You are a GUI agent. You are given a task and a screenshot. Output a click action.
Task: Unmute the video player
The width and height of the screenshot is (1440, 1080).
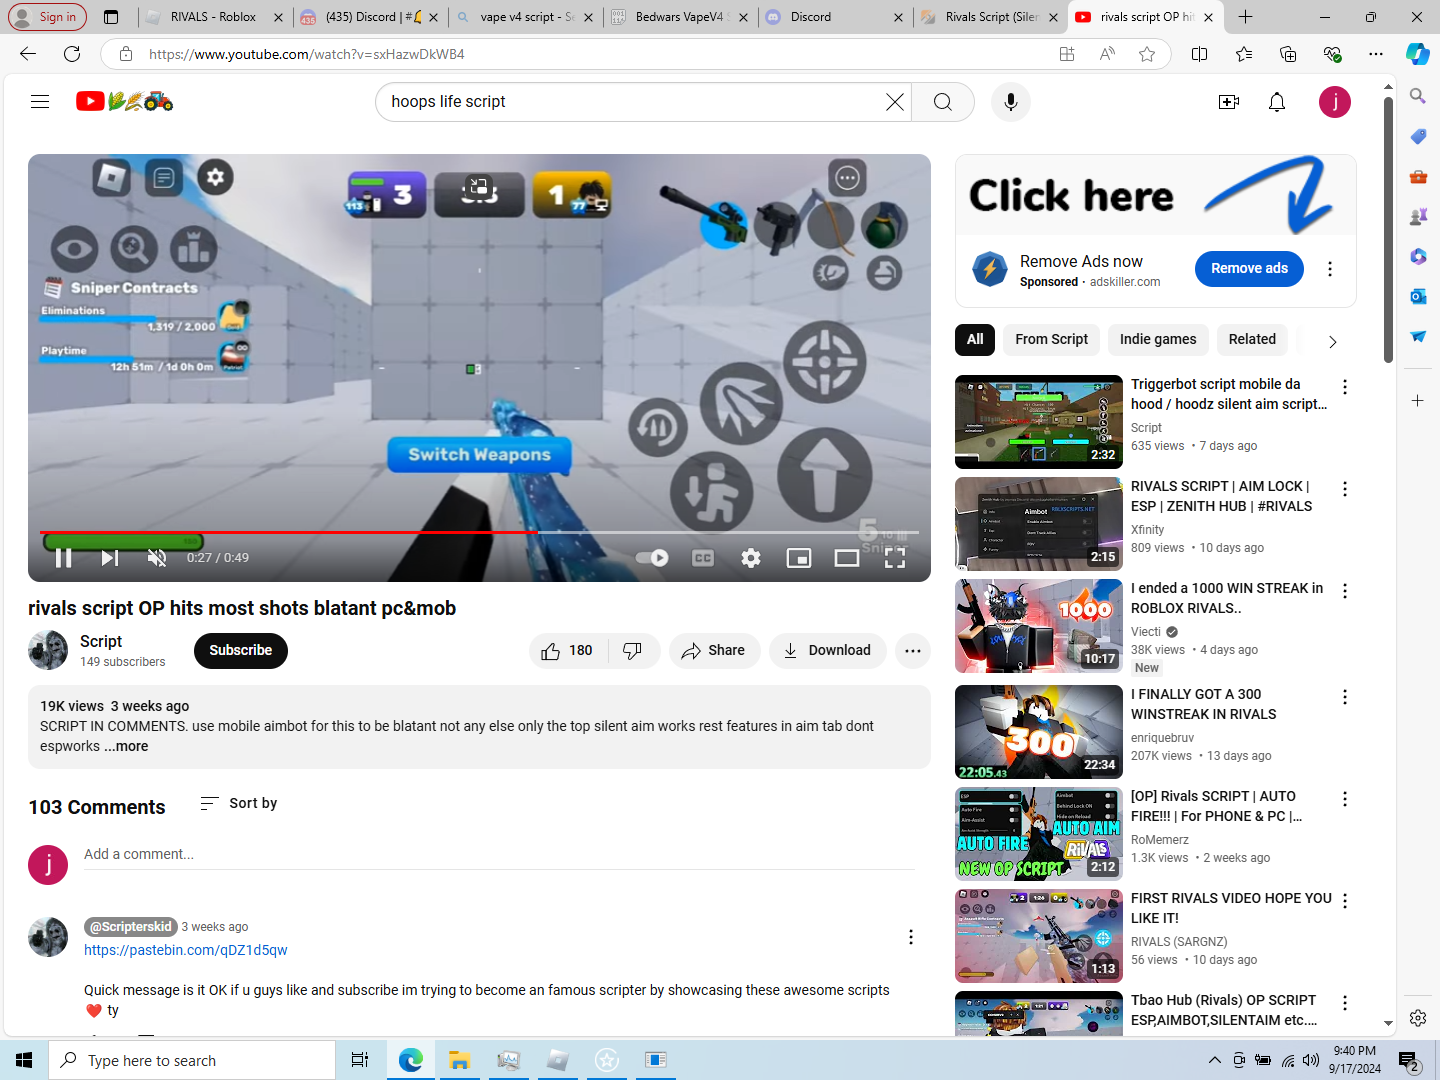click(x=157, y=558)
